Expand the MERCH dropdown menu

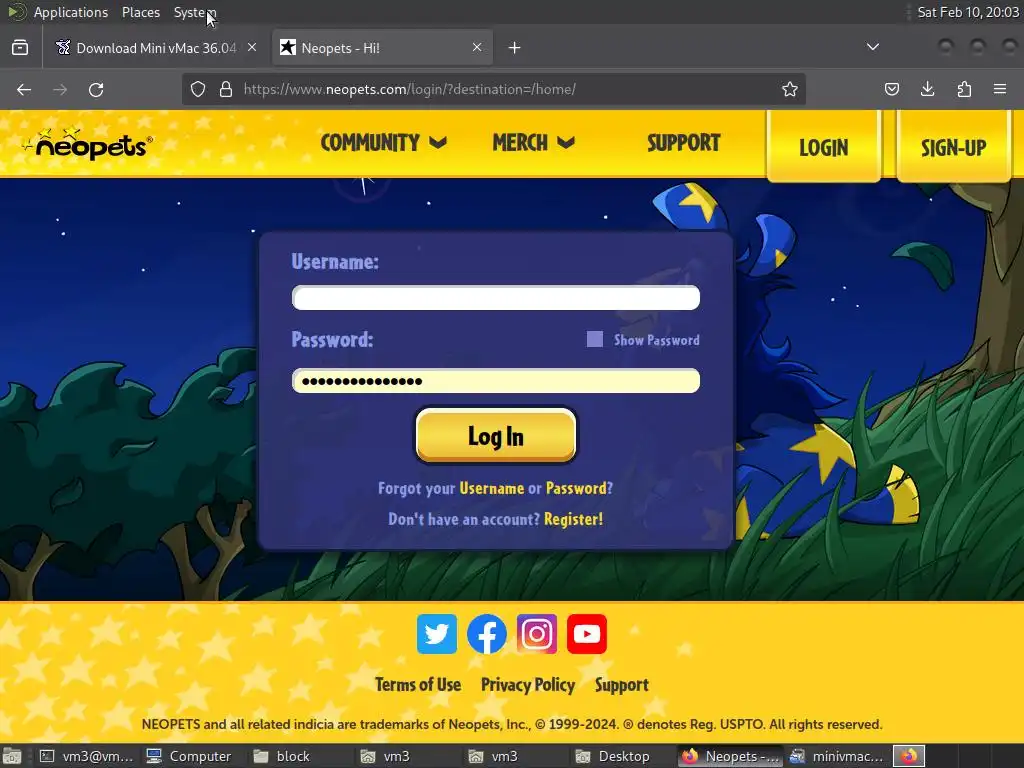[x=534, y=142]
